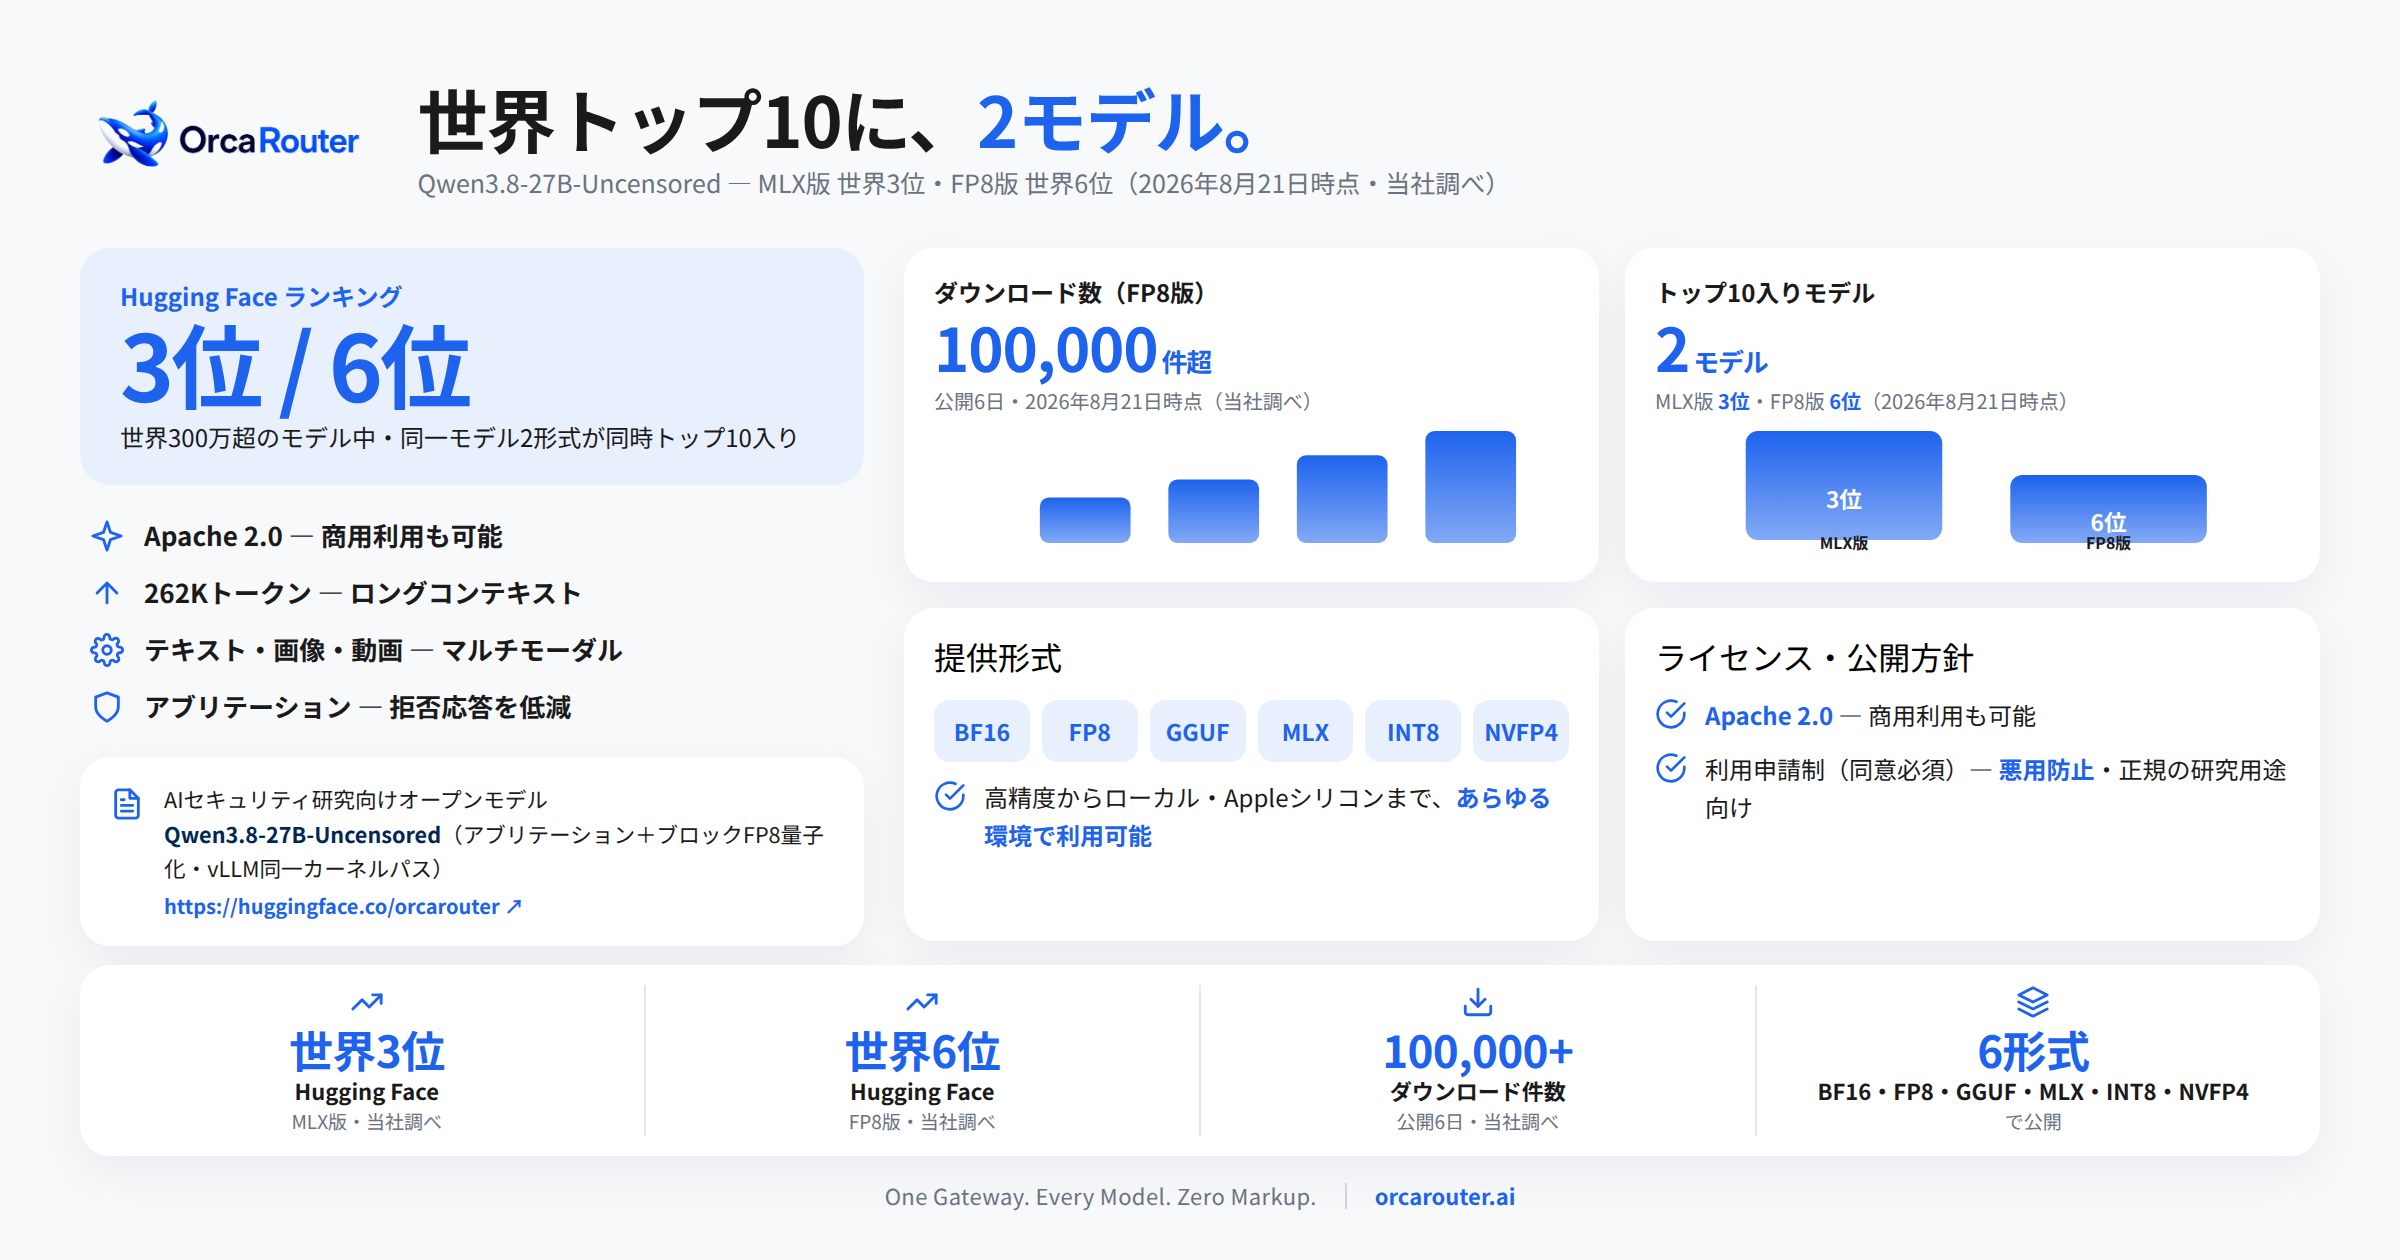Image resolution: width=2400 pixels, height=1260 pixels.
Task: Click the Hugging Face ランキング label
Action: pyautogui.click(x=261, y=297)
